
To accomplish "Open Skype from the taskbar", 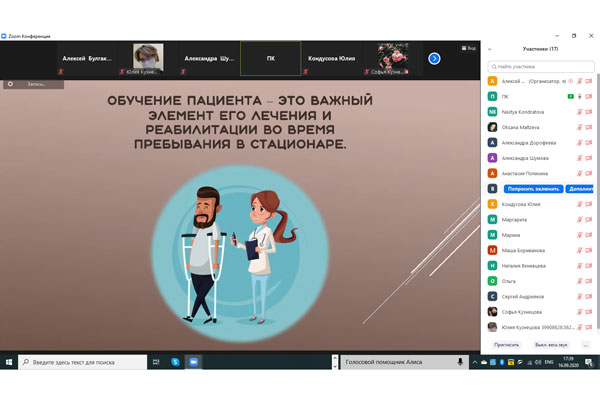I will 175,362.
